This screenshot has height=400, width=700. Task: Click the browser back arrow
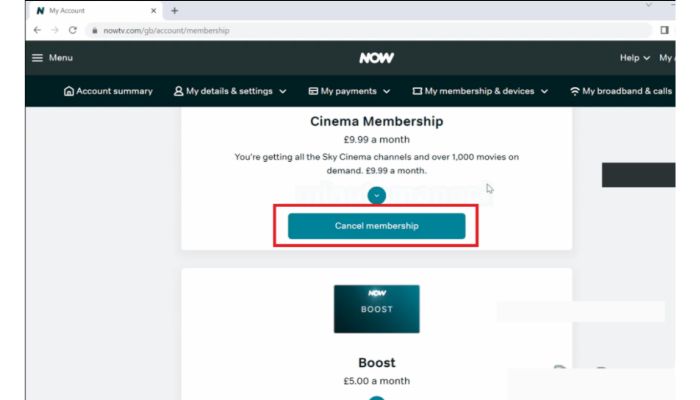pyautogui.click(x=37, y=31)
